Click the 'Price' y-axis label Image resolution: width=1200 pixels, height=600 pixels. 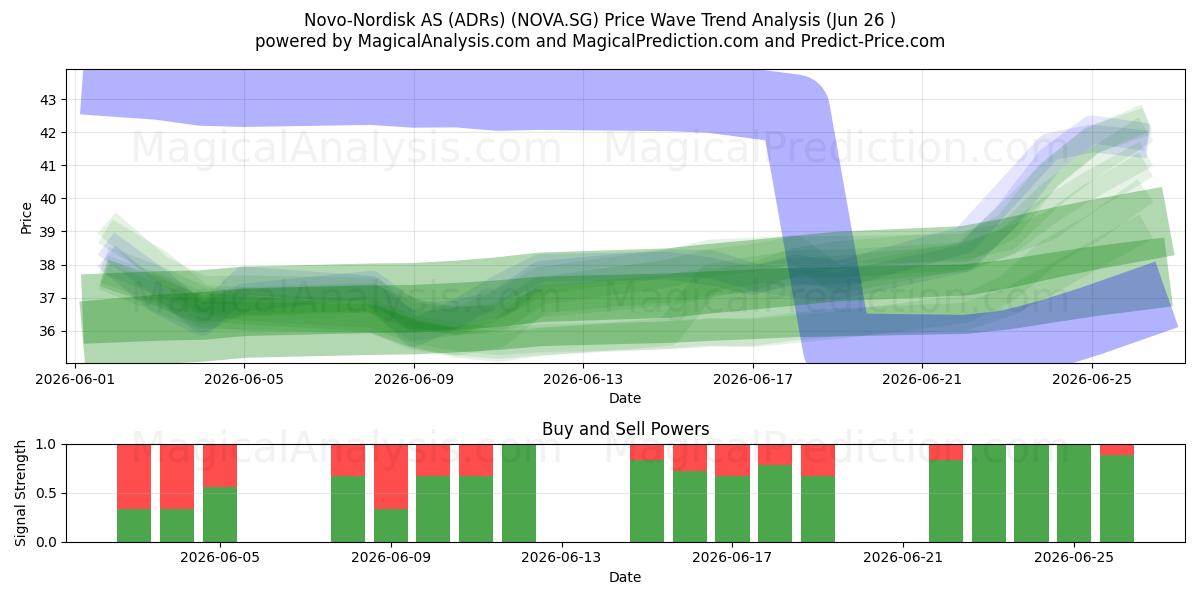pyautogui.click(x=26, y=217)
